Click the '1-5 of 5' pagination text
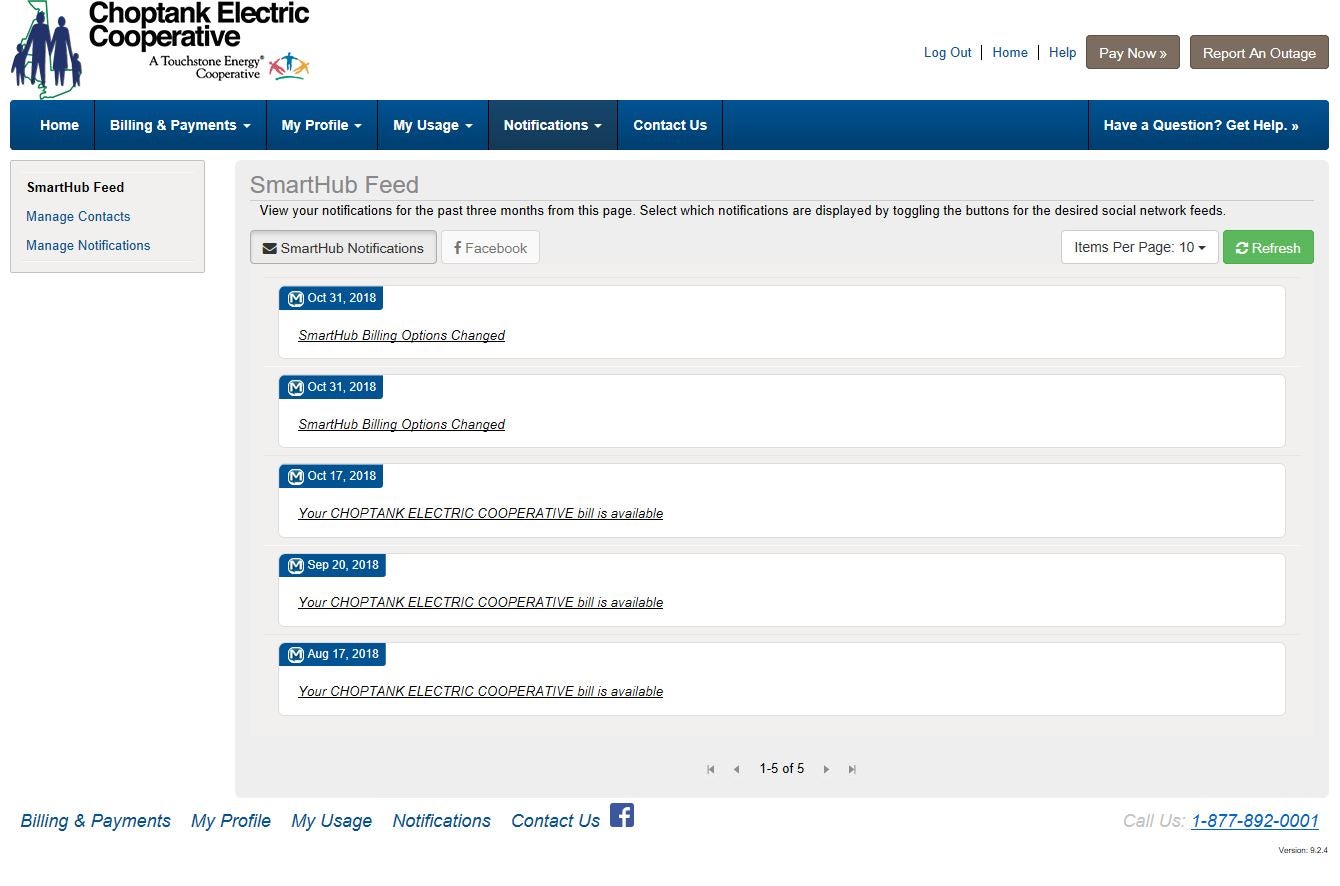Screen dimensions: 1340x886 (781, 769)
